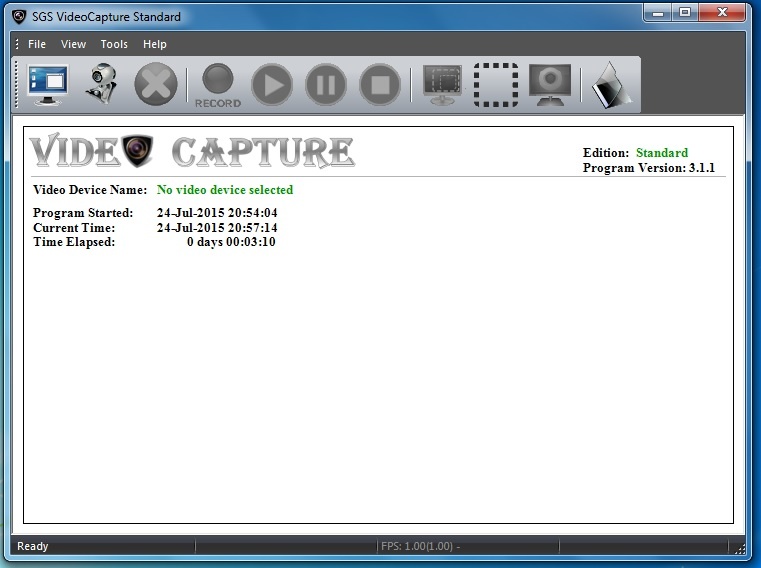Click the Play button in toolbar
The width and height of the screenshot is (761, 568).
pos(272,84)
